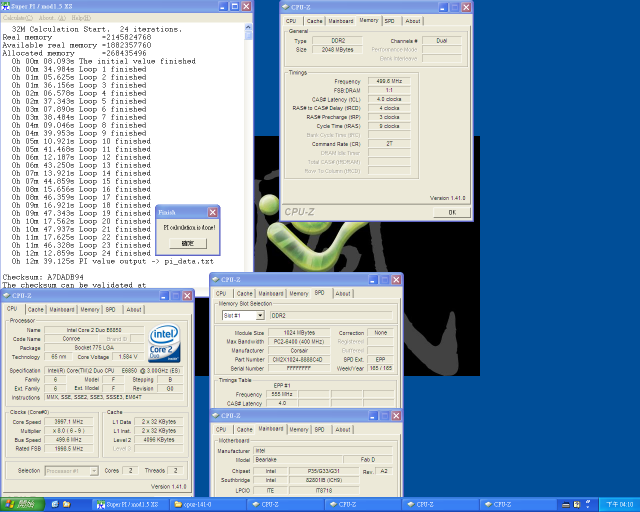Click the title bar icon of the CPU-Z window with Memory Slot Selection
This screenshot has width=640, height=512.
pos(216,280)
